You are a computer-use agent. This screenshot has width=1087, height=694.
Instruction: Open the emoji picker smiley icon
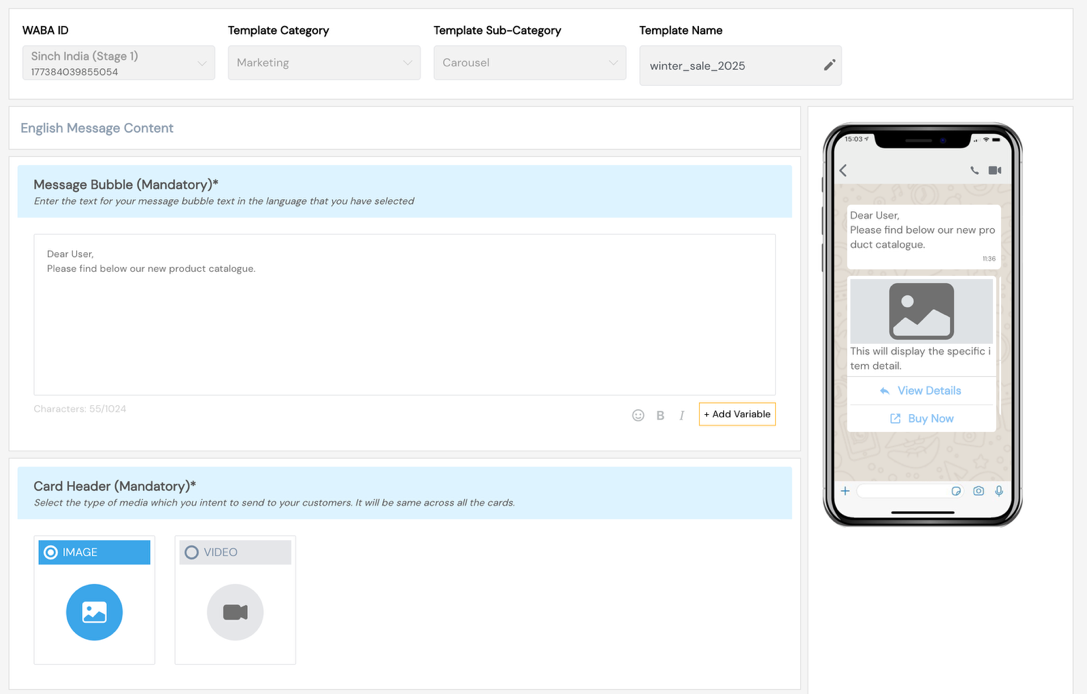[x=638, y=415]
